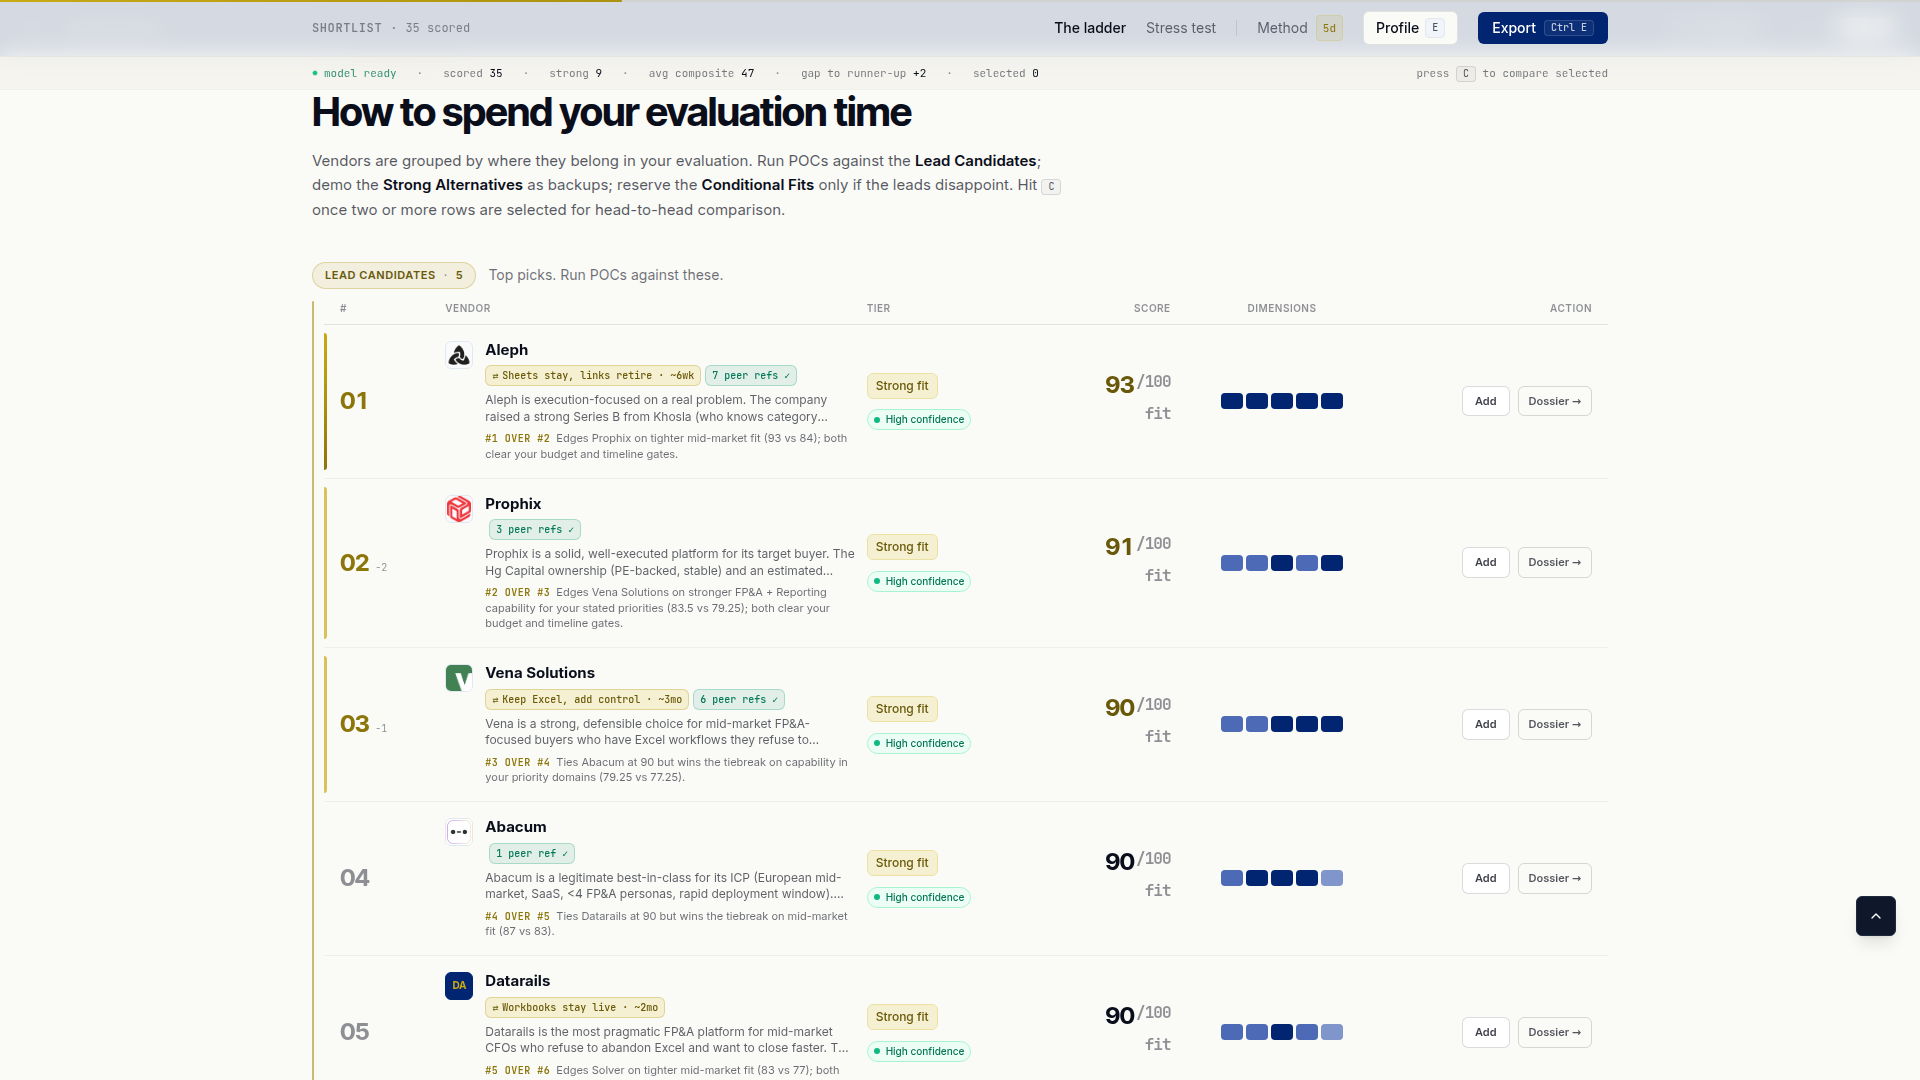This screenshot has width=1920, height=1080.
Task: Open the Method tab
Action: [x=1299, y=28]
